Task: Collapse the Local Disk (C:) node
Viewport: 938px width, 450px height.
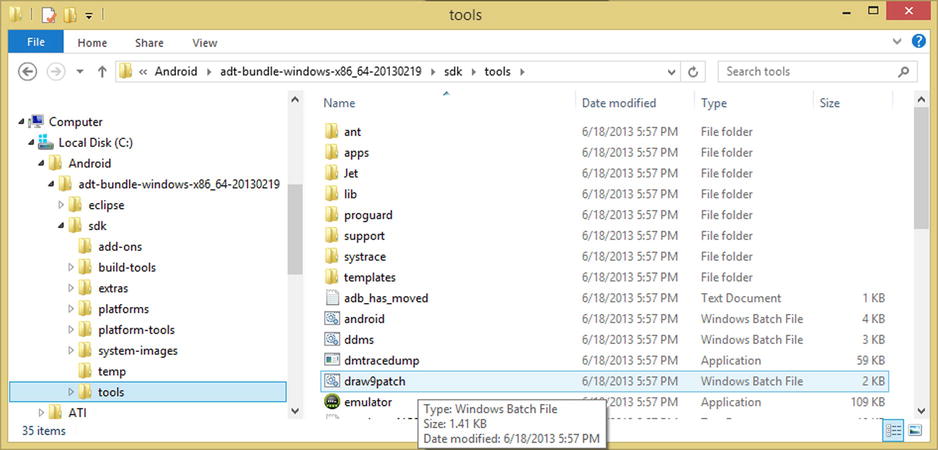Action: point(32,143)
